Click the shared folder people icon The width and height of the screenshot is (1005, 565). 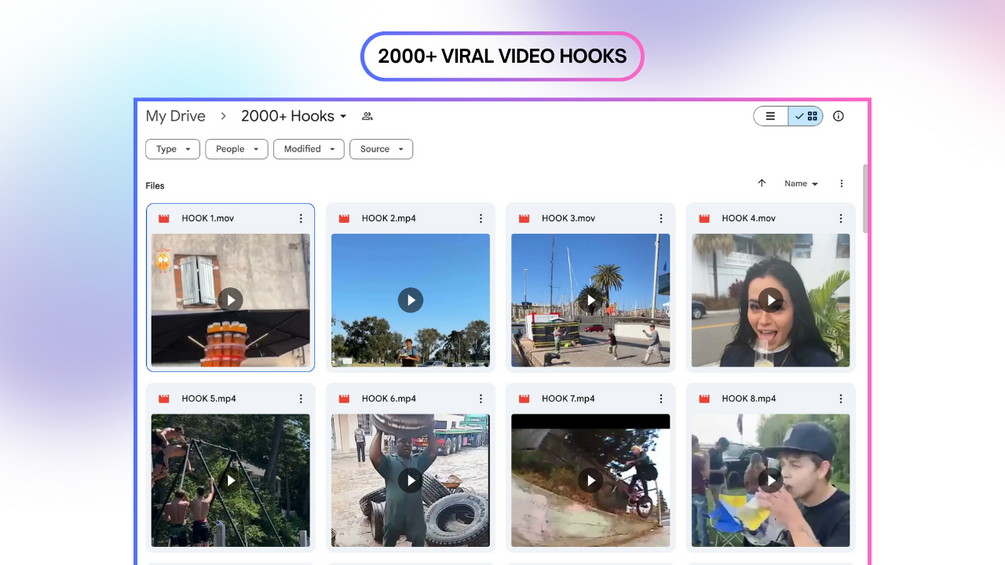pos(367,116)
